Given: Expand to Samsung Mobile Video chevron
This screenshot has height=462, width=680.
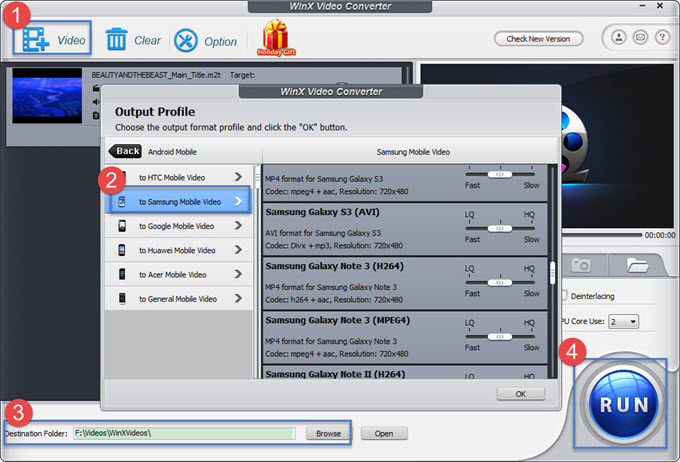Looking at the screenshot, I should click(238, 201).
